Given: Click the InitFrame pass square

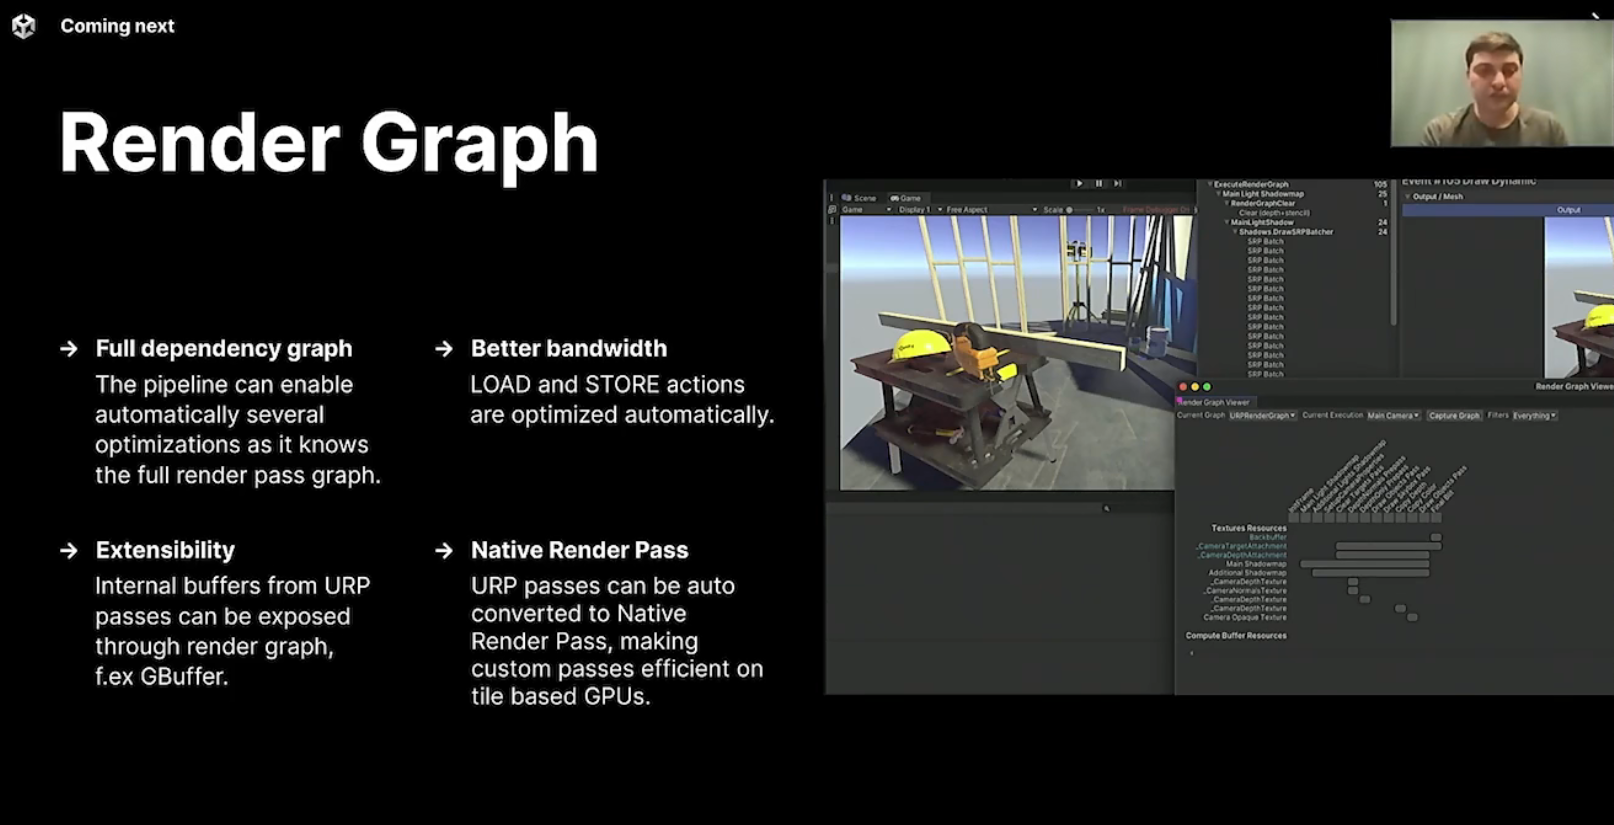Looking at the screenshot, I should (x=1294, y=518).
